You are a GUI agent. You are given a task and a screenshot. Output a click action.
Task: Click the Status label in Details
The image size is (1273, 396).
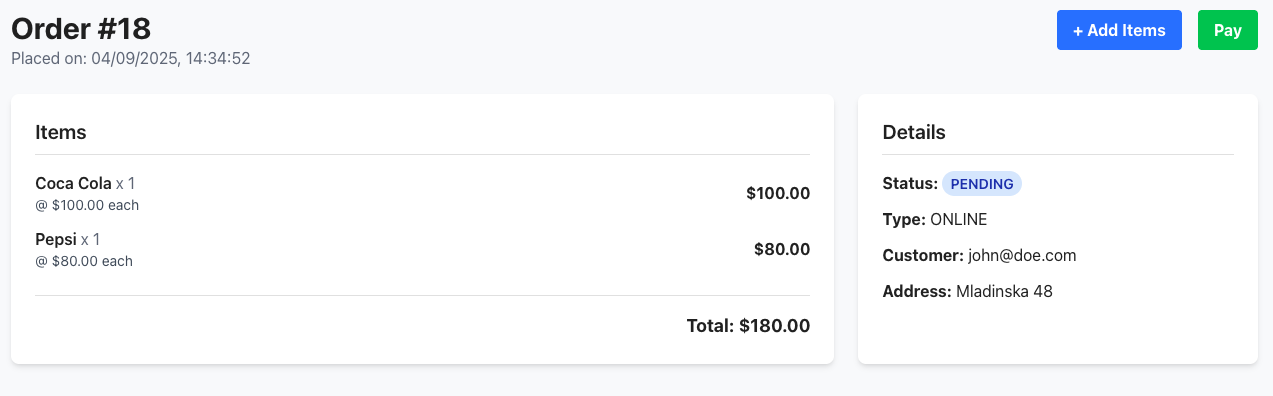(910, 183)
